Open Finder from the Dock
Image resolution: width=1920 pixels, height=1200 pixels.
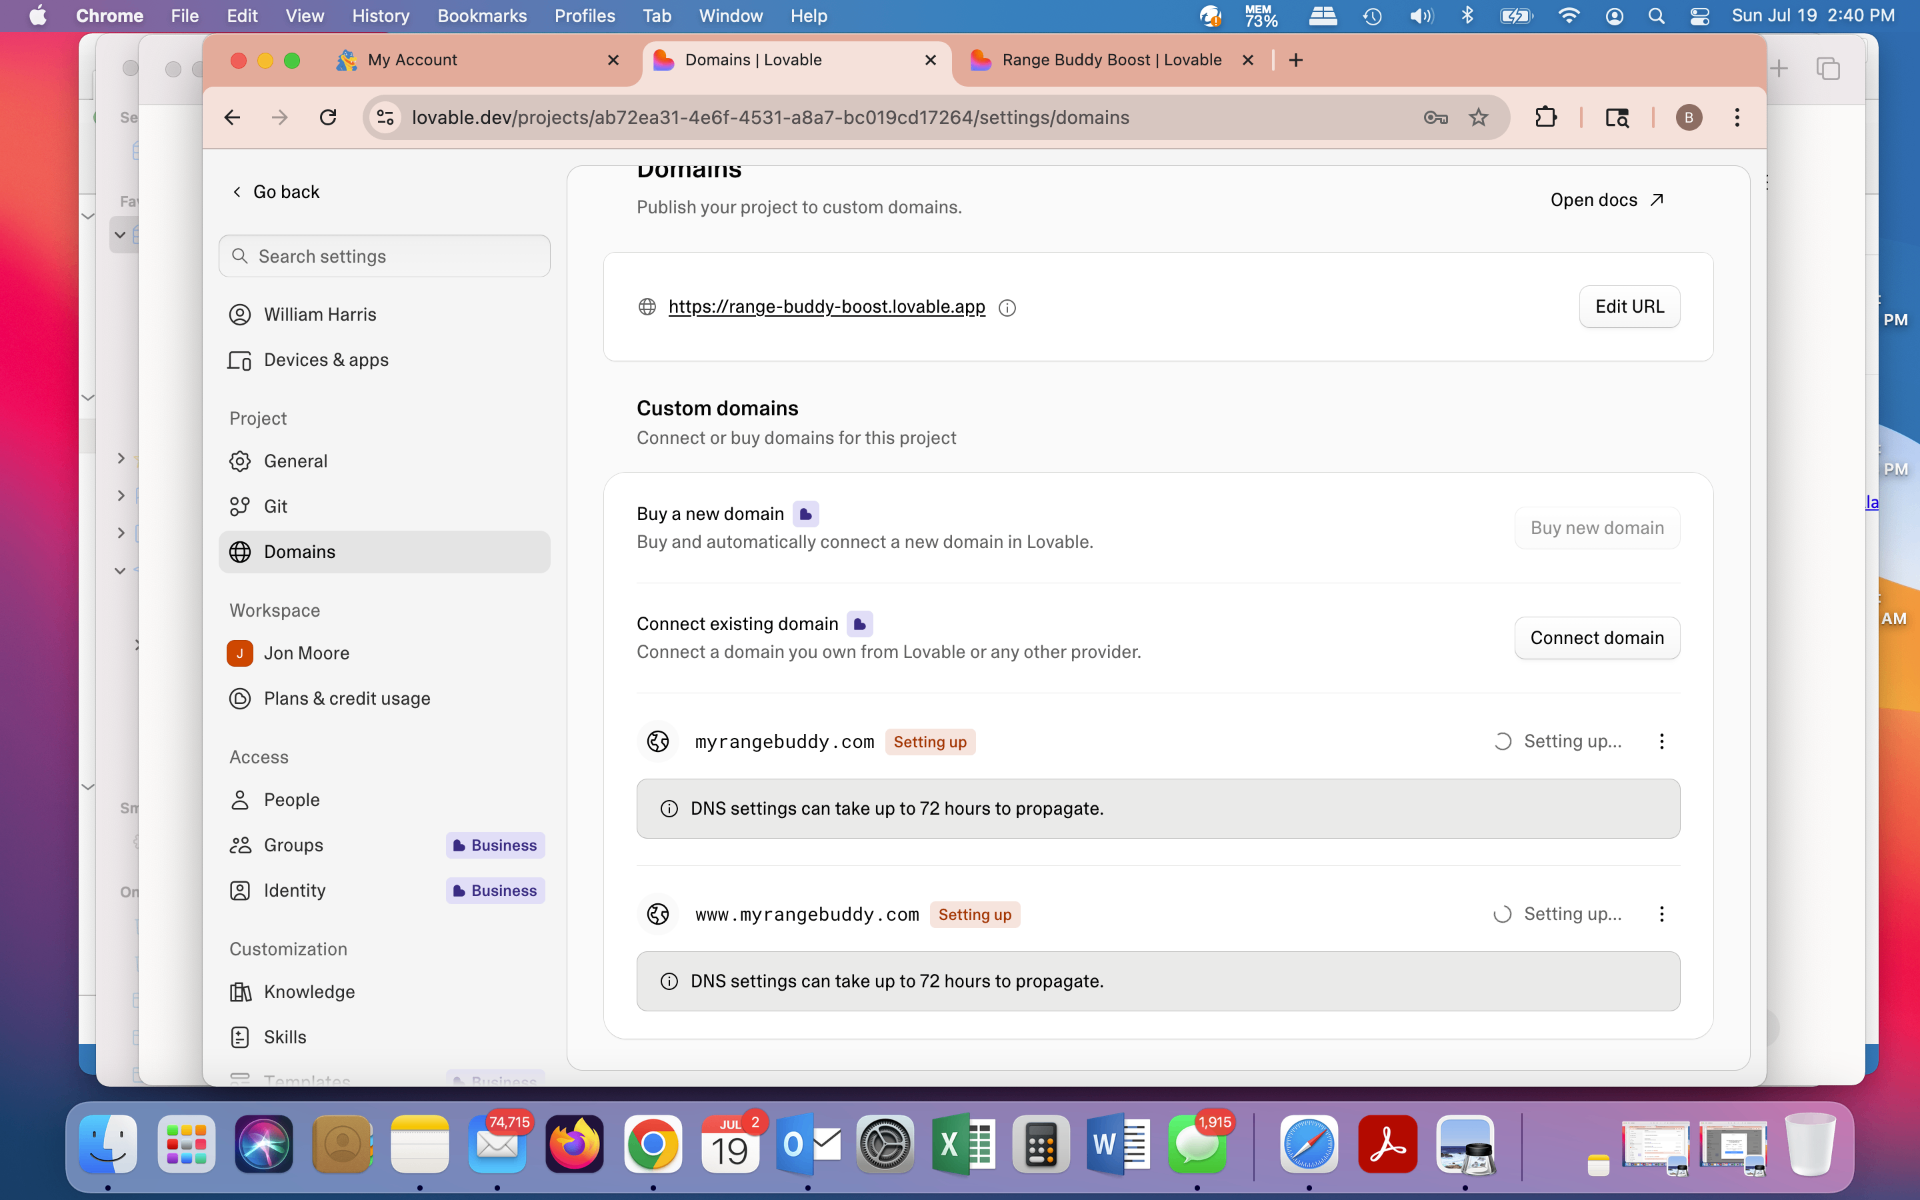point(108,1145)
